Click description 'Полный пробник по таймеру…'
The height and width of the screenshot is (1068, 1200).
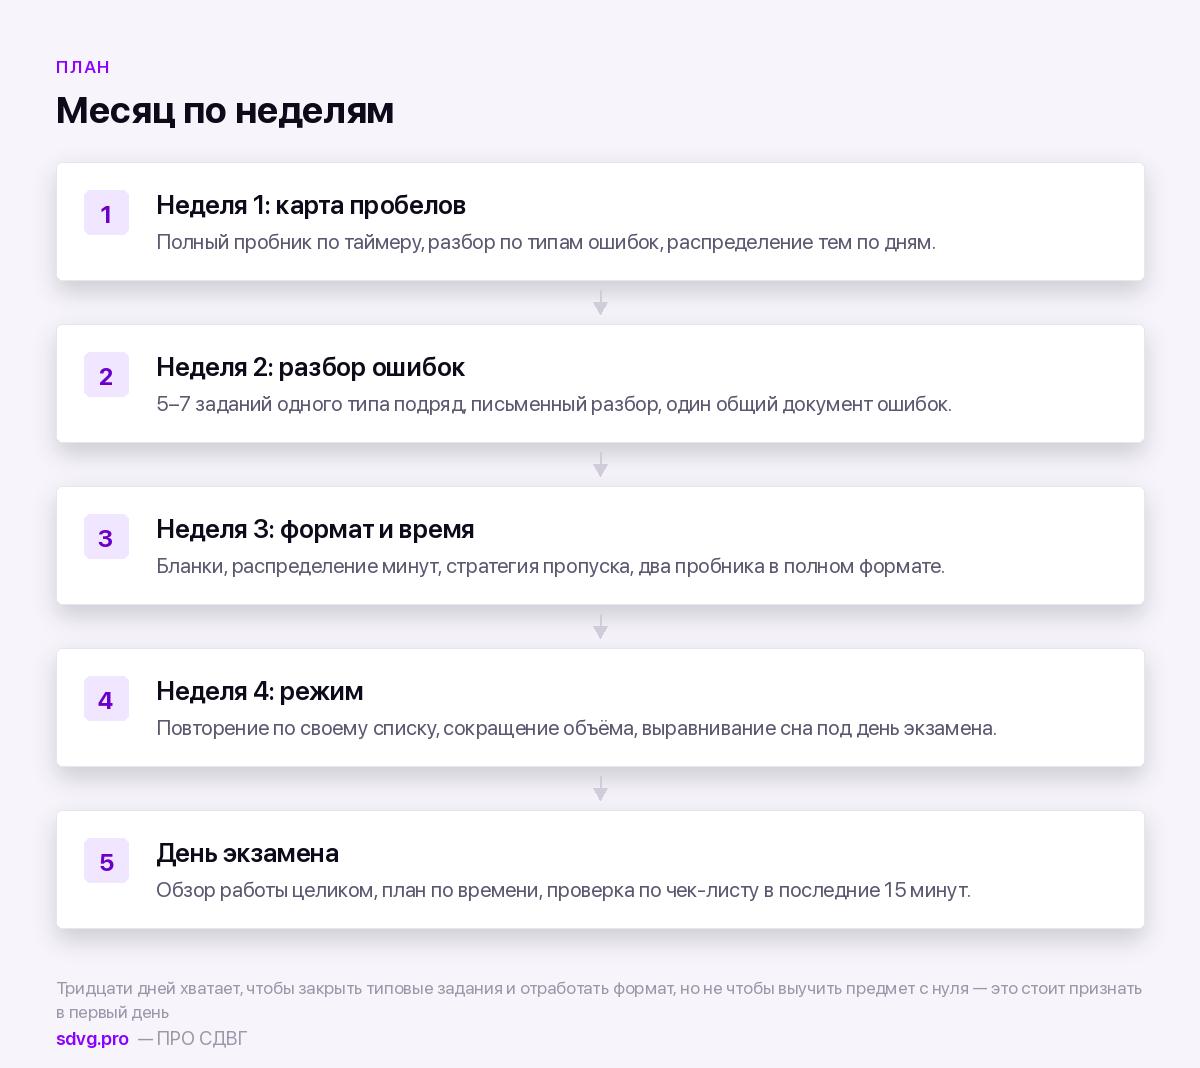coord(546,242)
